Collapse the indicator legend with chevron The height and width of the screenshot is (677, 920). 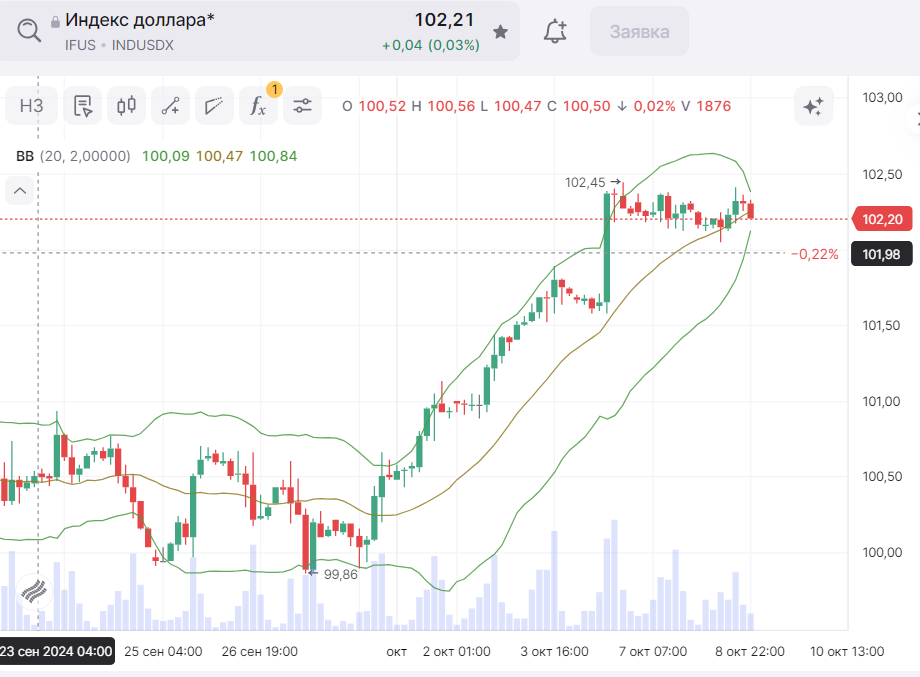click(x=20, y=190)
